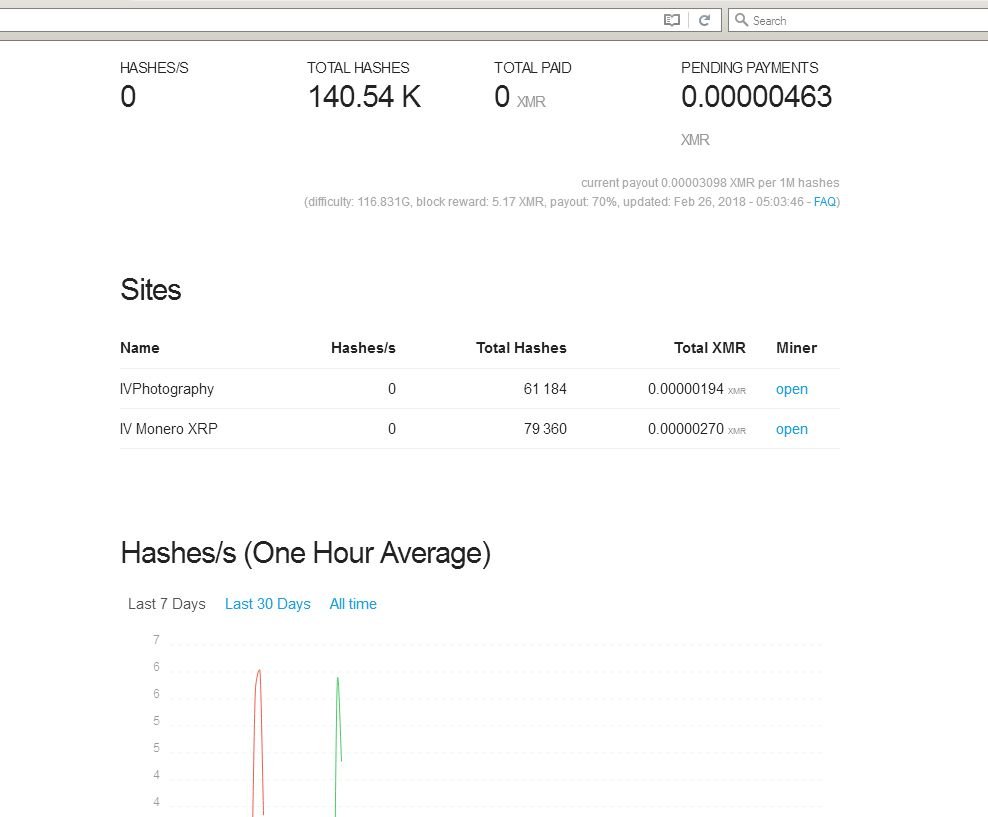Select the Last 7 Days tab
Image resolution: width=988 pixels, height=817 pixels.
click(166, 603)
